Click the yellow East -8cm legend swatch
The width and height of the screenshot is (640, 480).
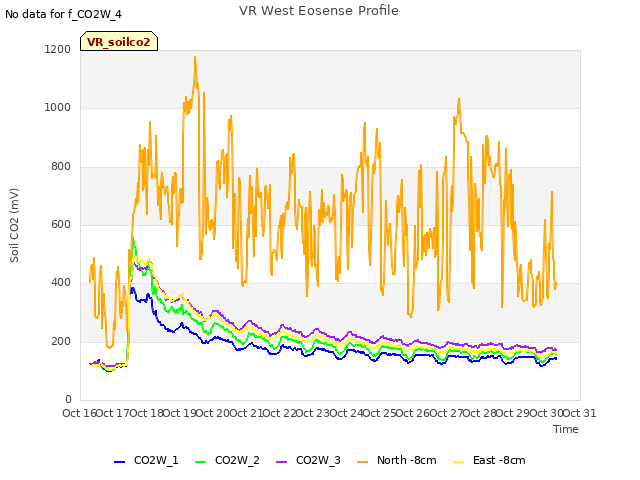[x=459, y=462]
